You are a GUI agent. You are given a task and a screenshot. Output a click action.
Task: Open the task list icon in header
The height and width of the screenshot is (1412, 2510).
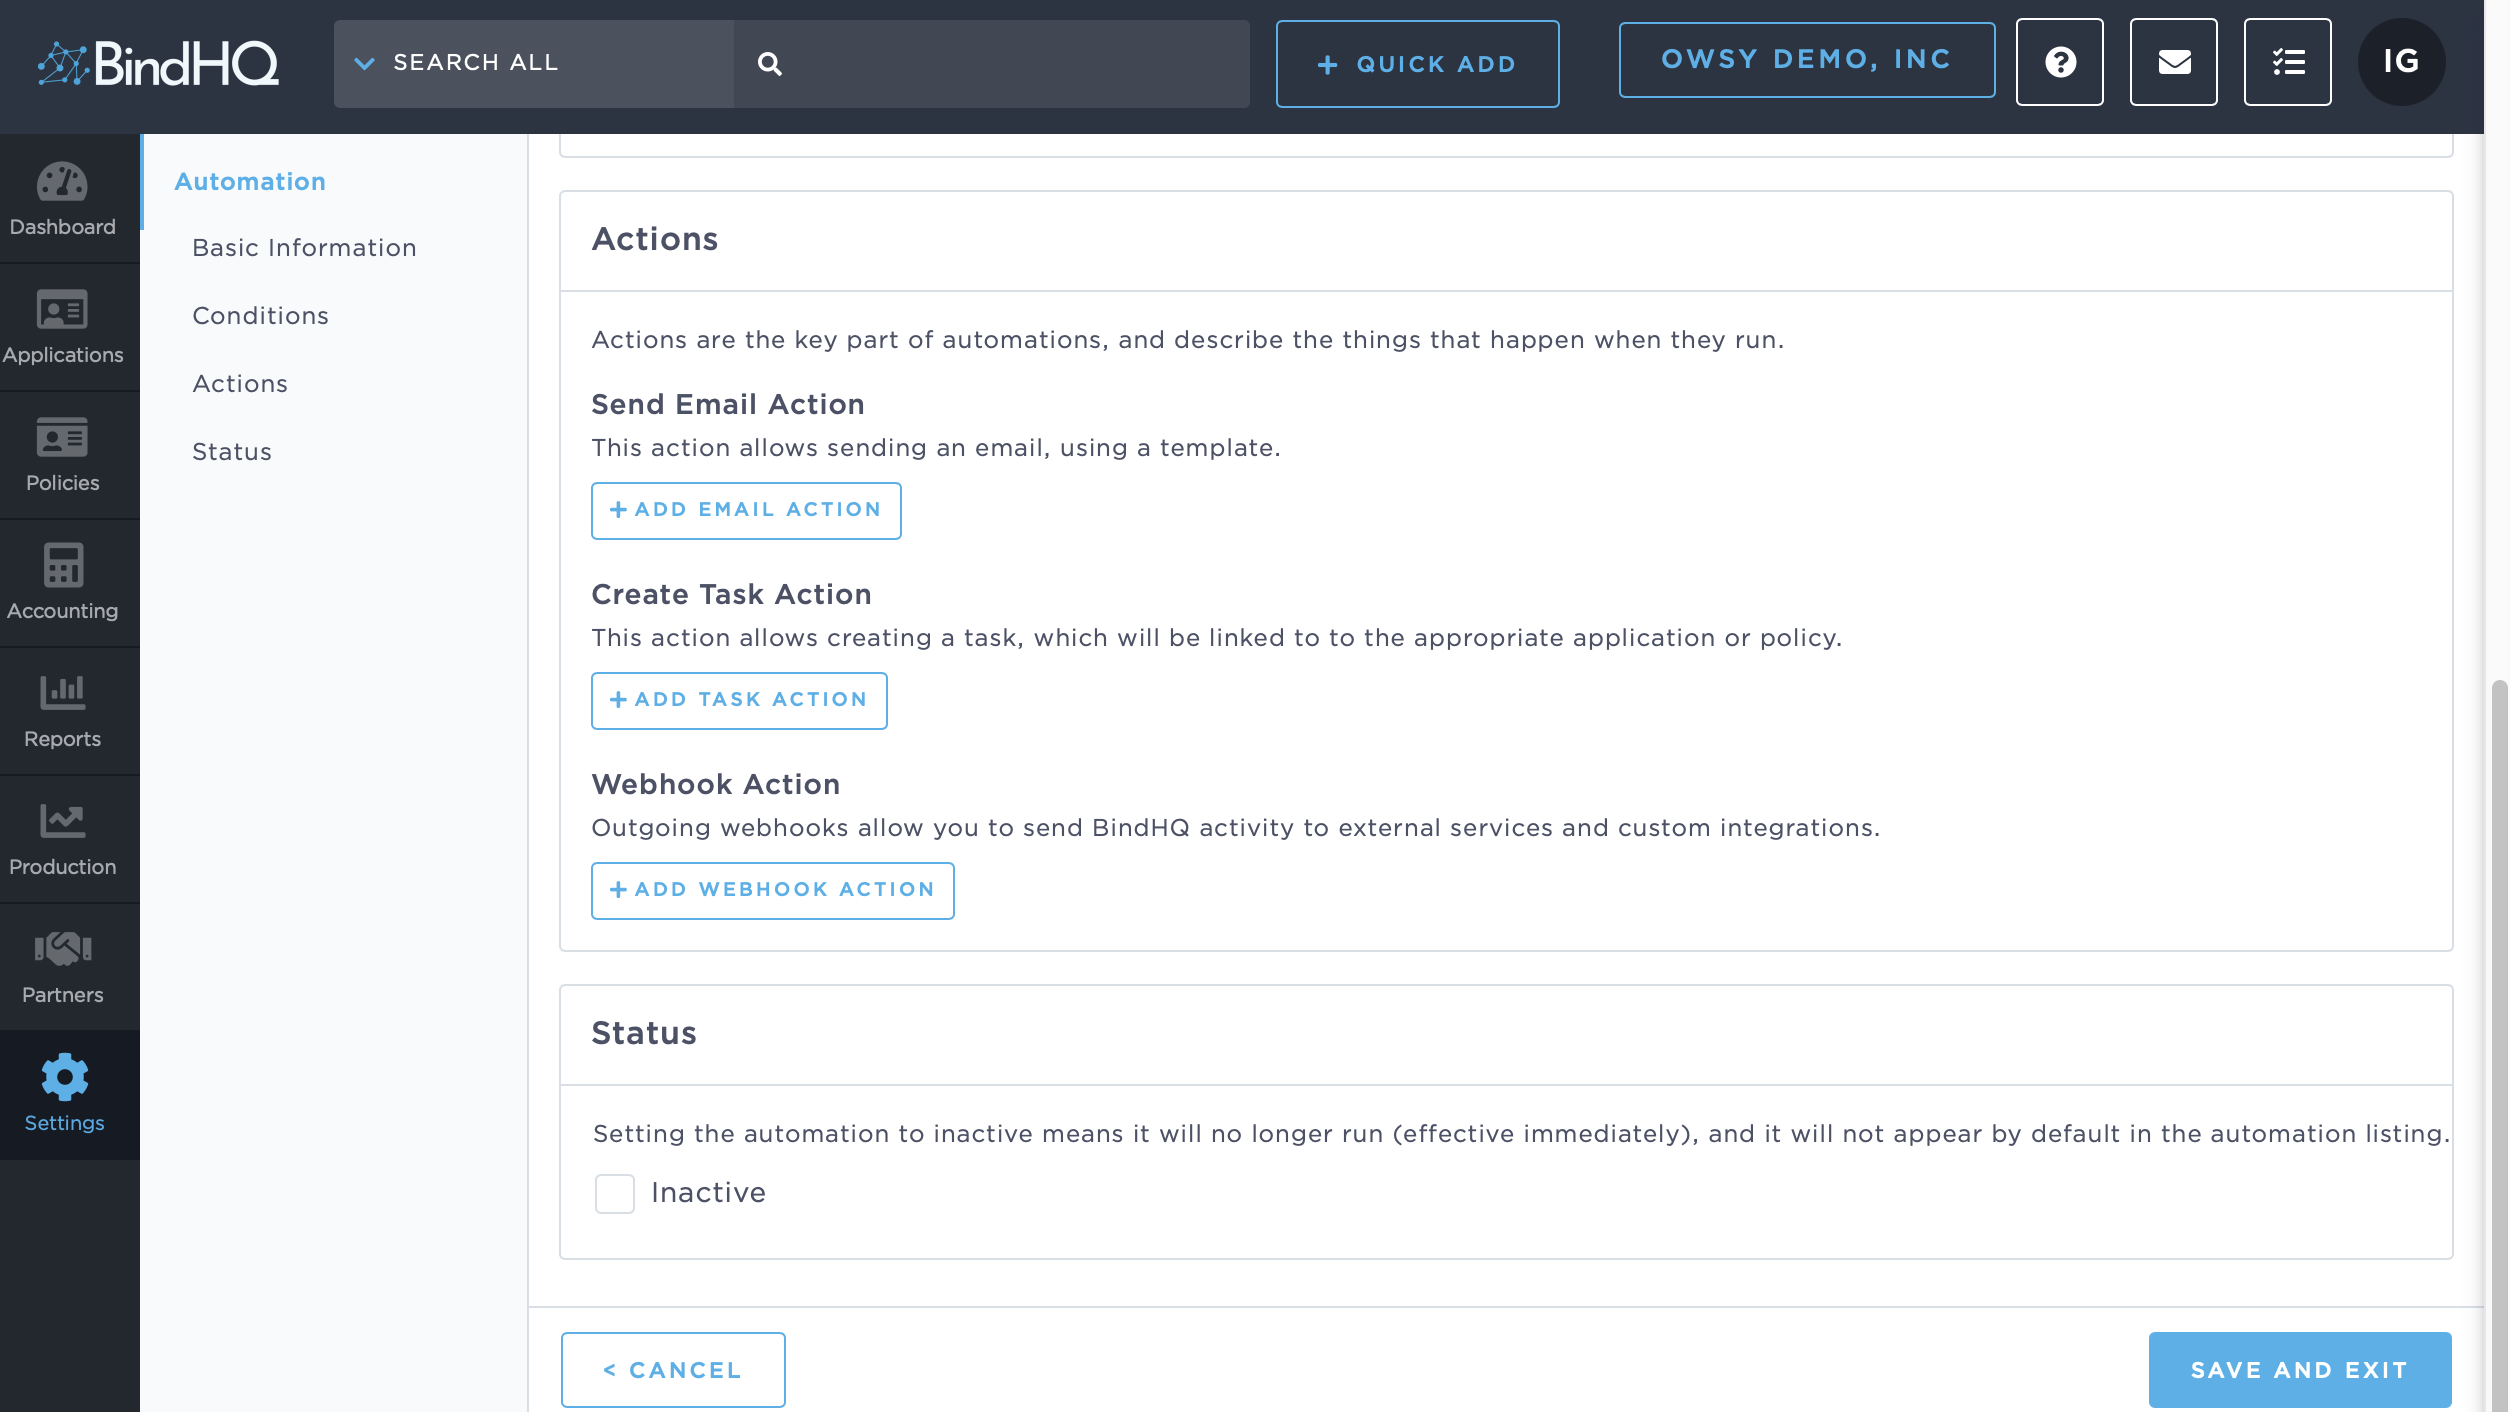(x=2287, y=63)
